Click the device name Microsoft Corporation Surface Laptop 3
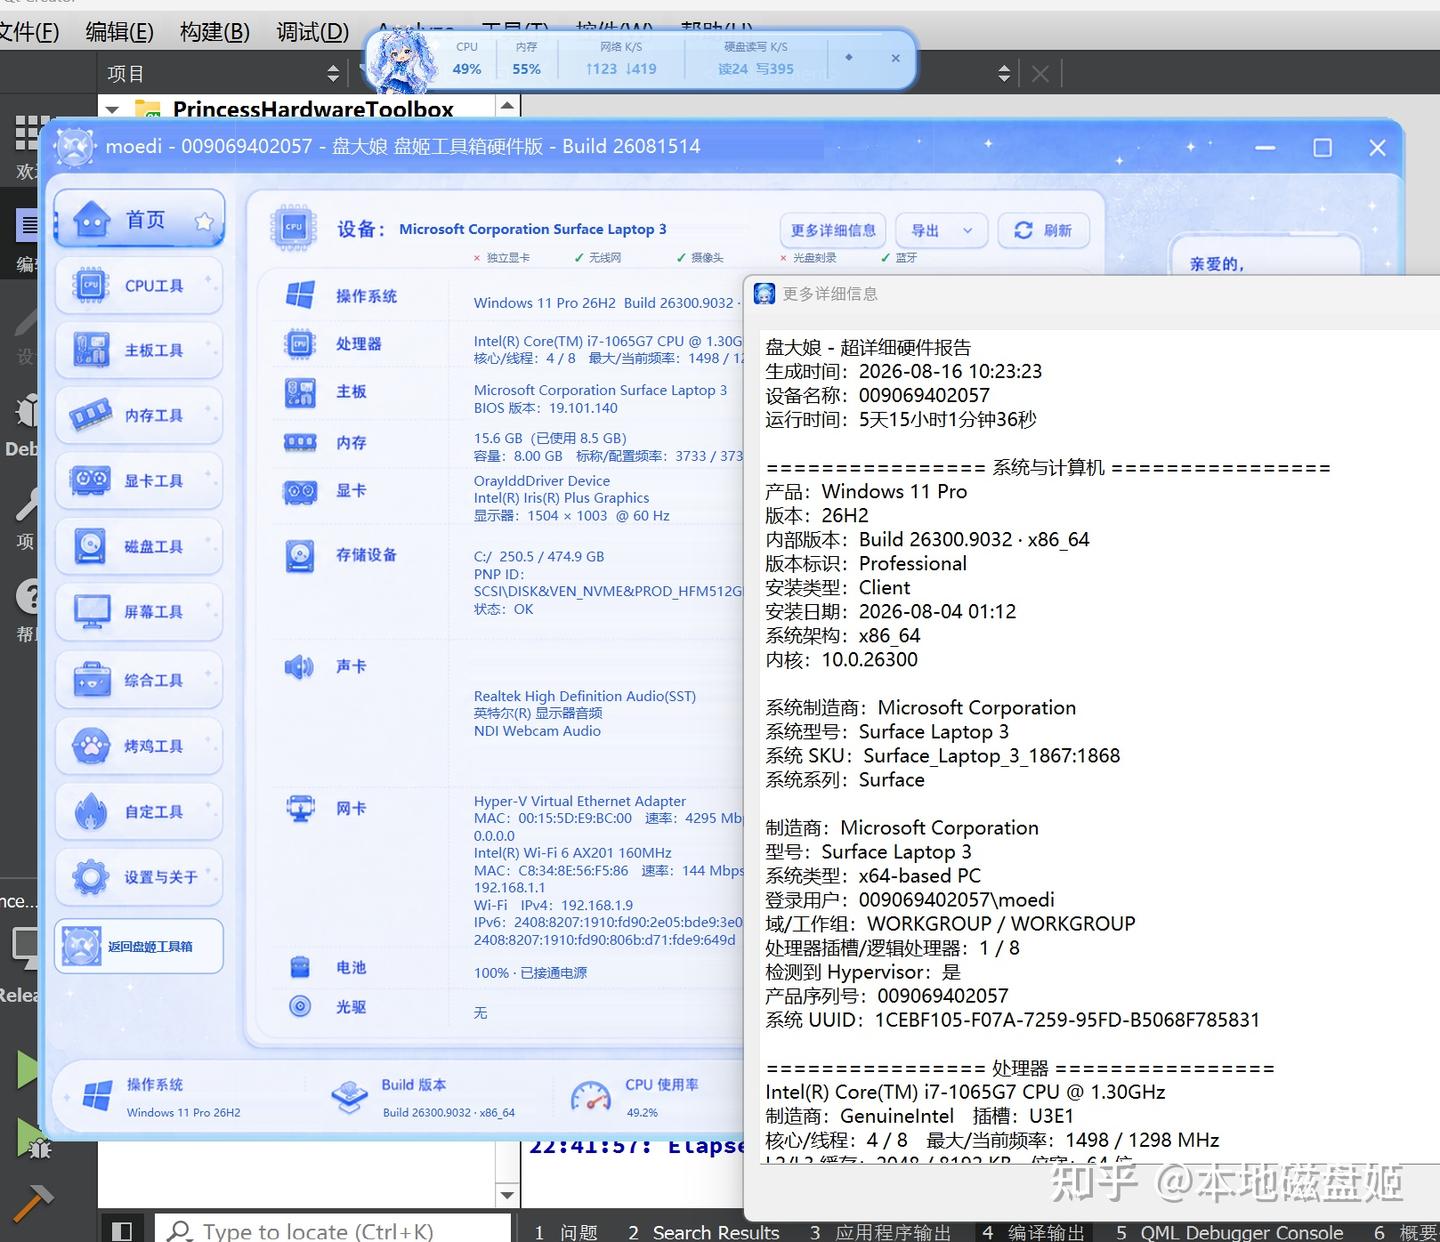This screenshot has width=1440, height=1242. point(533,229)
